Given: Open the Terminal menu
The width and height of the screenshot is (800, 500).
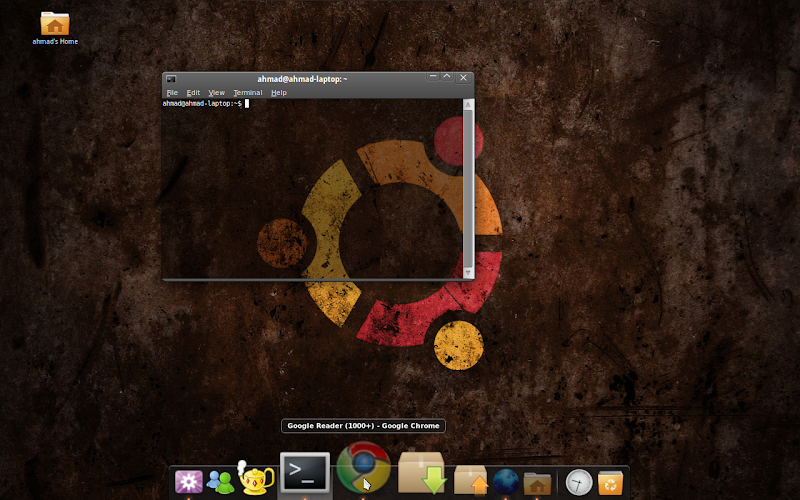Looking at the screenshot, I should tap(248, 93).
